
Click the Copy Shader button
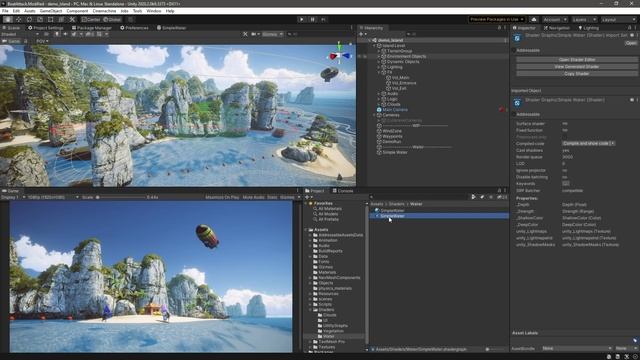(x=577, y=74)
